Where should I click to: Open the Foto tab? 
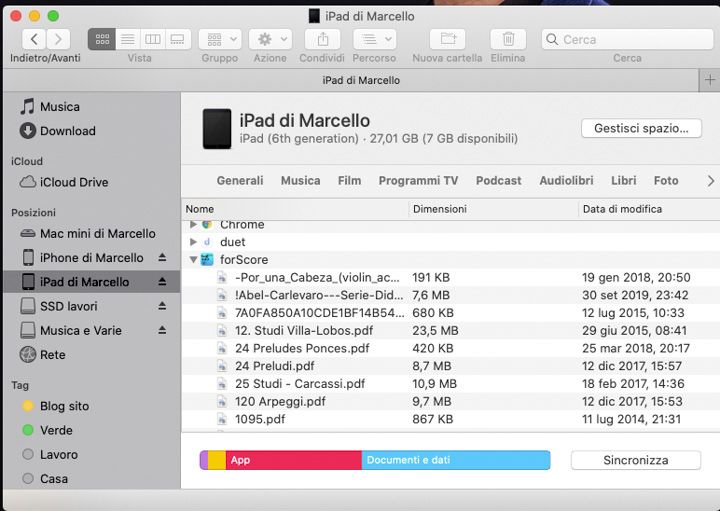[x=666, y=180]
